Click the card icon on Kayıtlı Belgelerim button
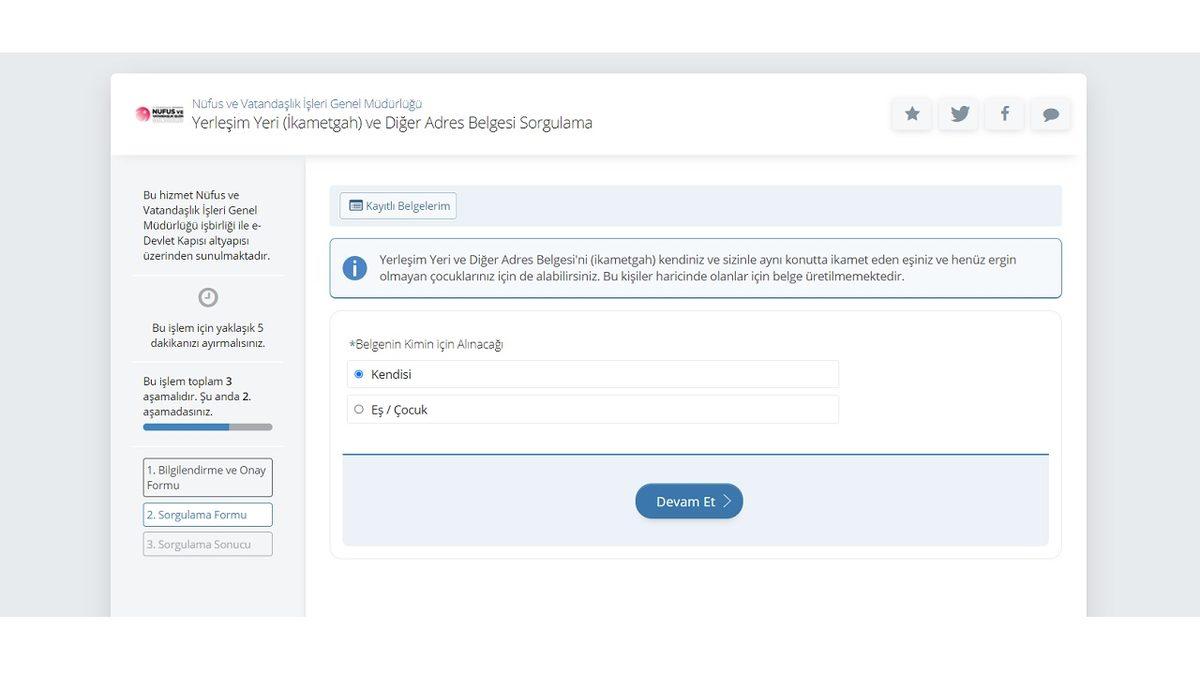 pos(355,204)
